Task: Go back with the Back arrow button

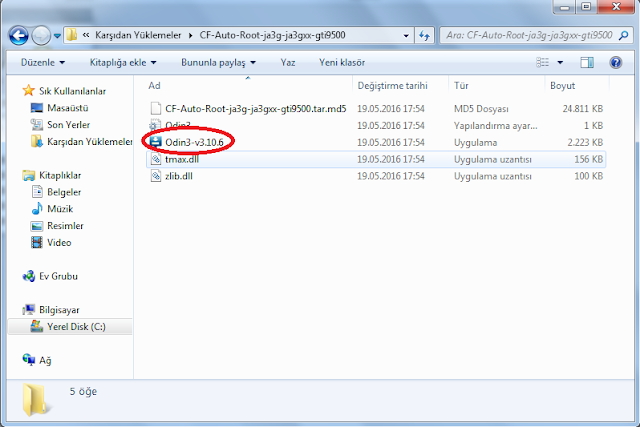Action: click(18, 36)
